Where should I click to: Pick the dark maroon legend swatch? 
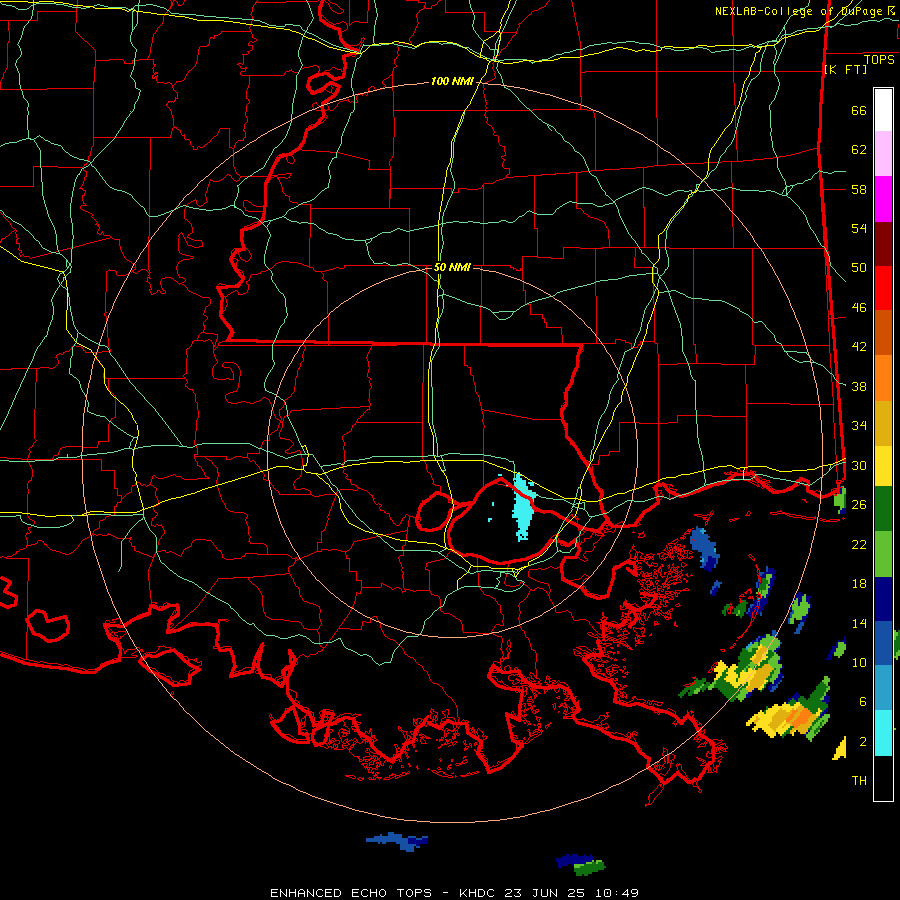(x=883, y=244)
